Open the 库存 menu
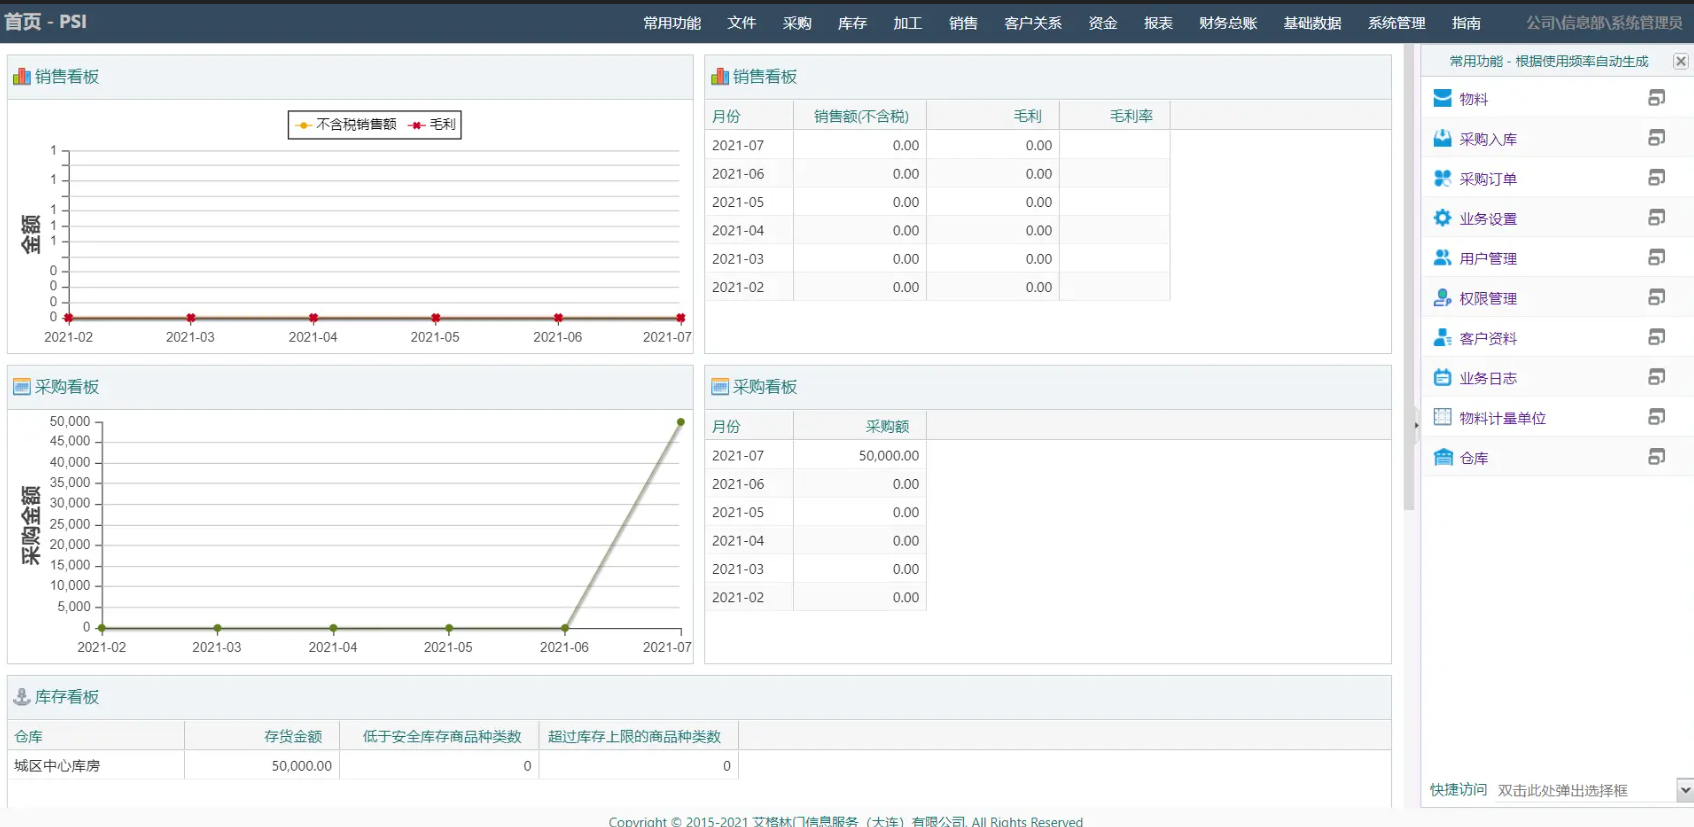Screen dimensions: 1694x827 (852, 23)
